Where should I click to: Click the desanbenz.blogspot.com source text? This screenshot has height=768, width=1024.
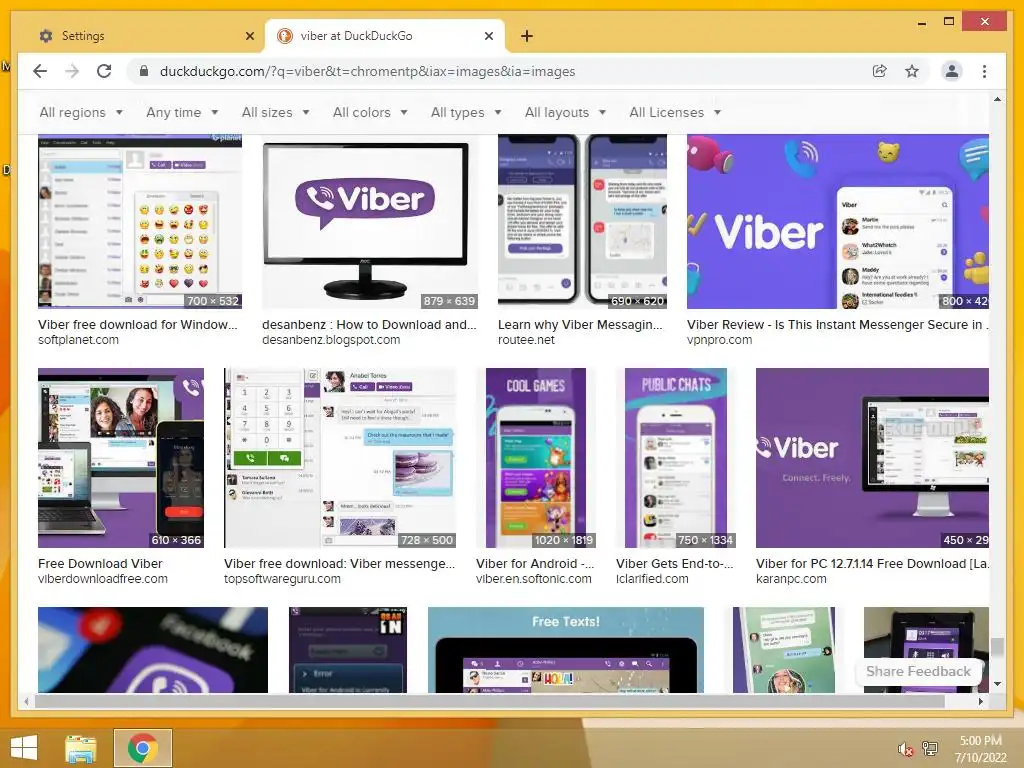point(331,340)
